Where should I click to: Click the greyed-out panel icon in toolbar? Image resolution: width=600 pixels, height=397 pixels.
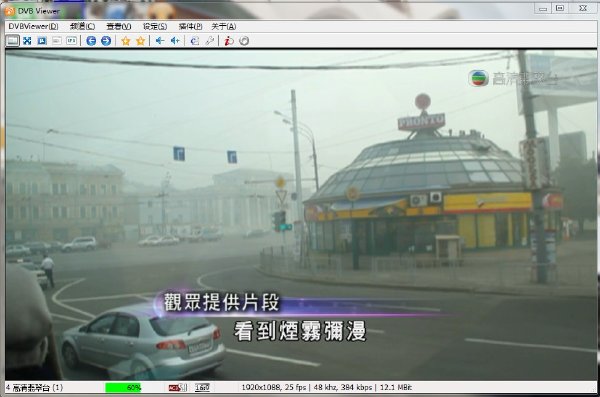(57, 41)
